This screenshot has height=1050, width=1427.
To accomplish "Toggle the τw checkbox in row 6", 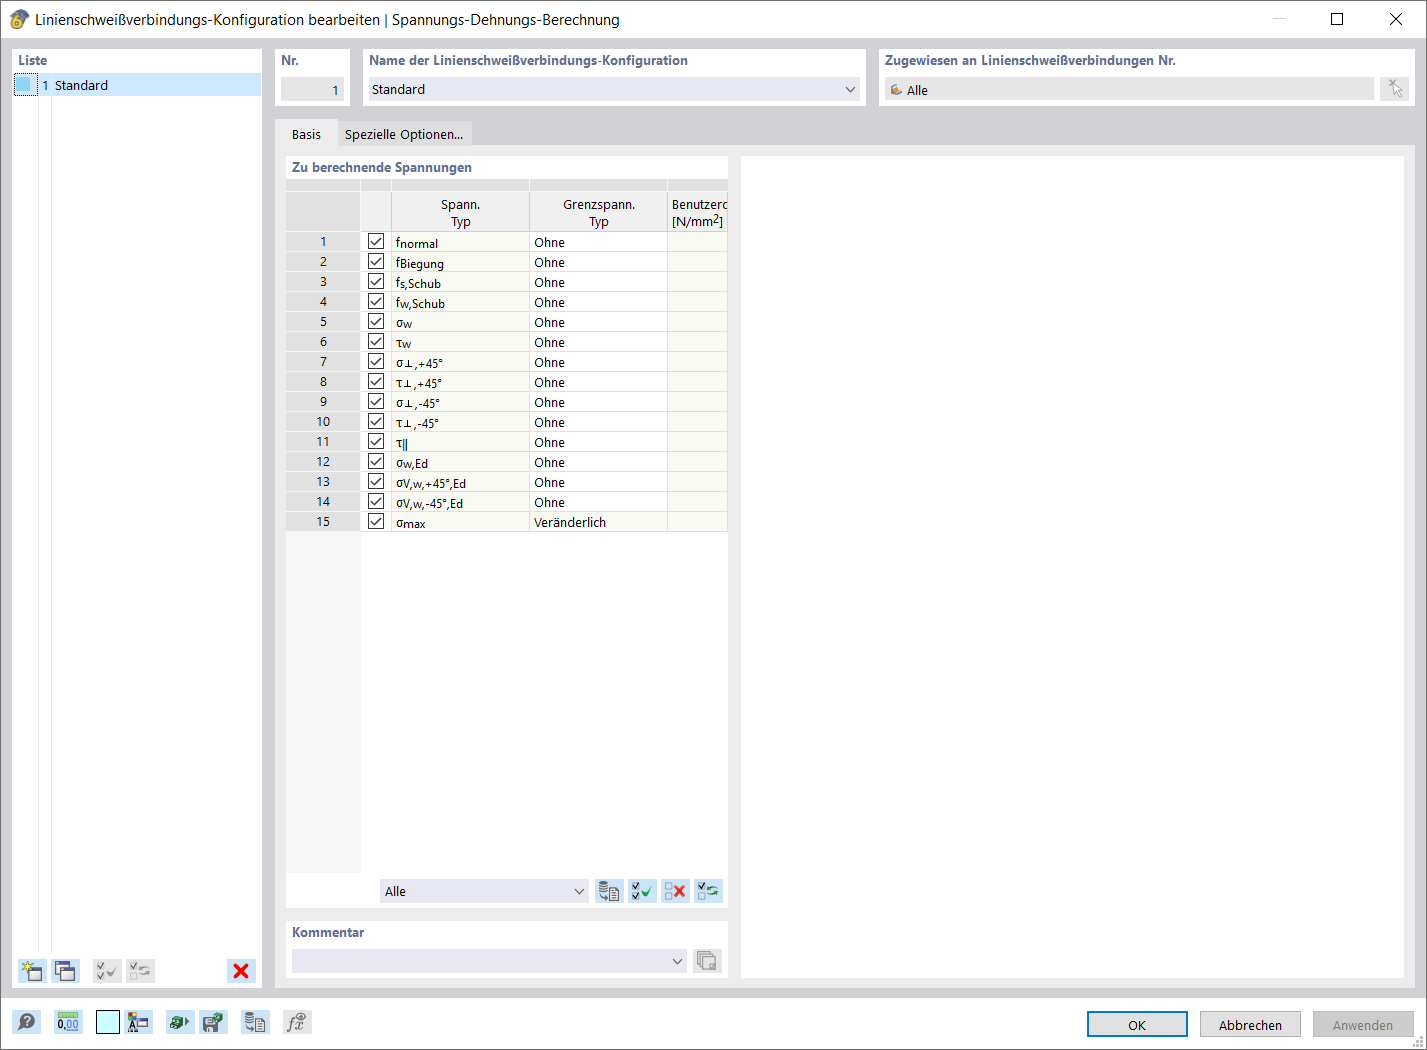I will pos(376,342).
